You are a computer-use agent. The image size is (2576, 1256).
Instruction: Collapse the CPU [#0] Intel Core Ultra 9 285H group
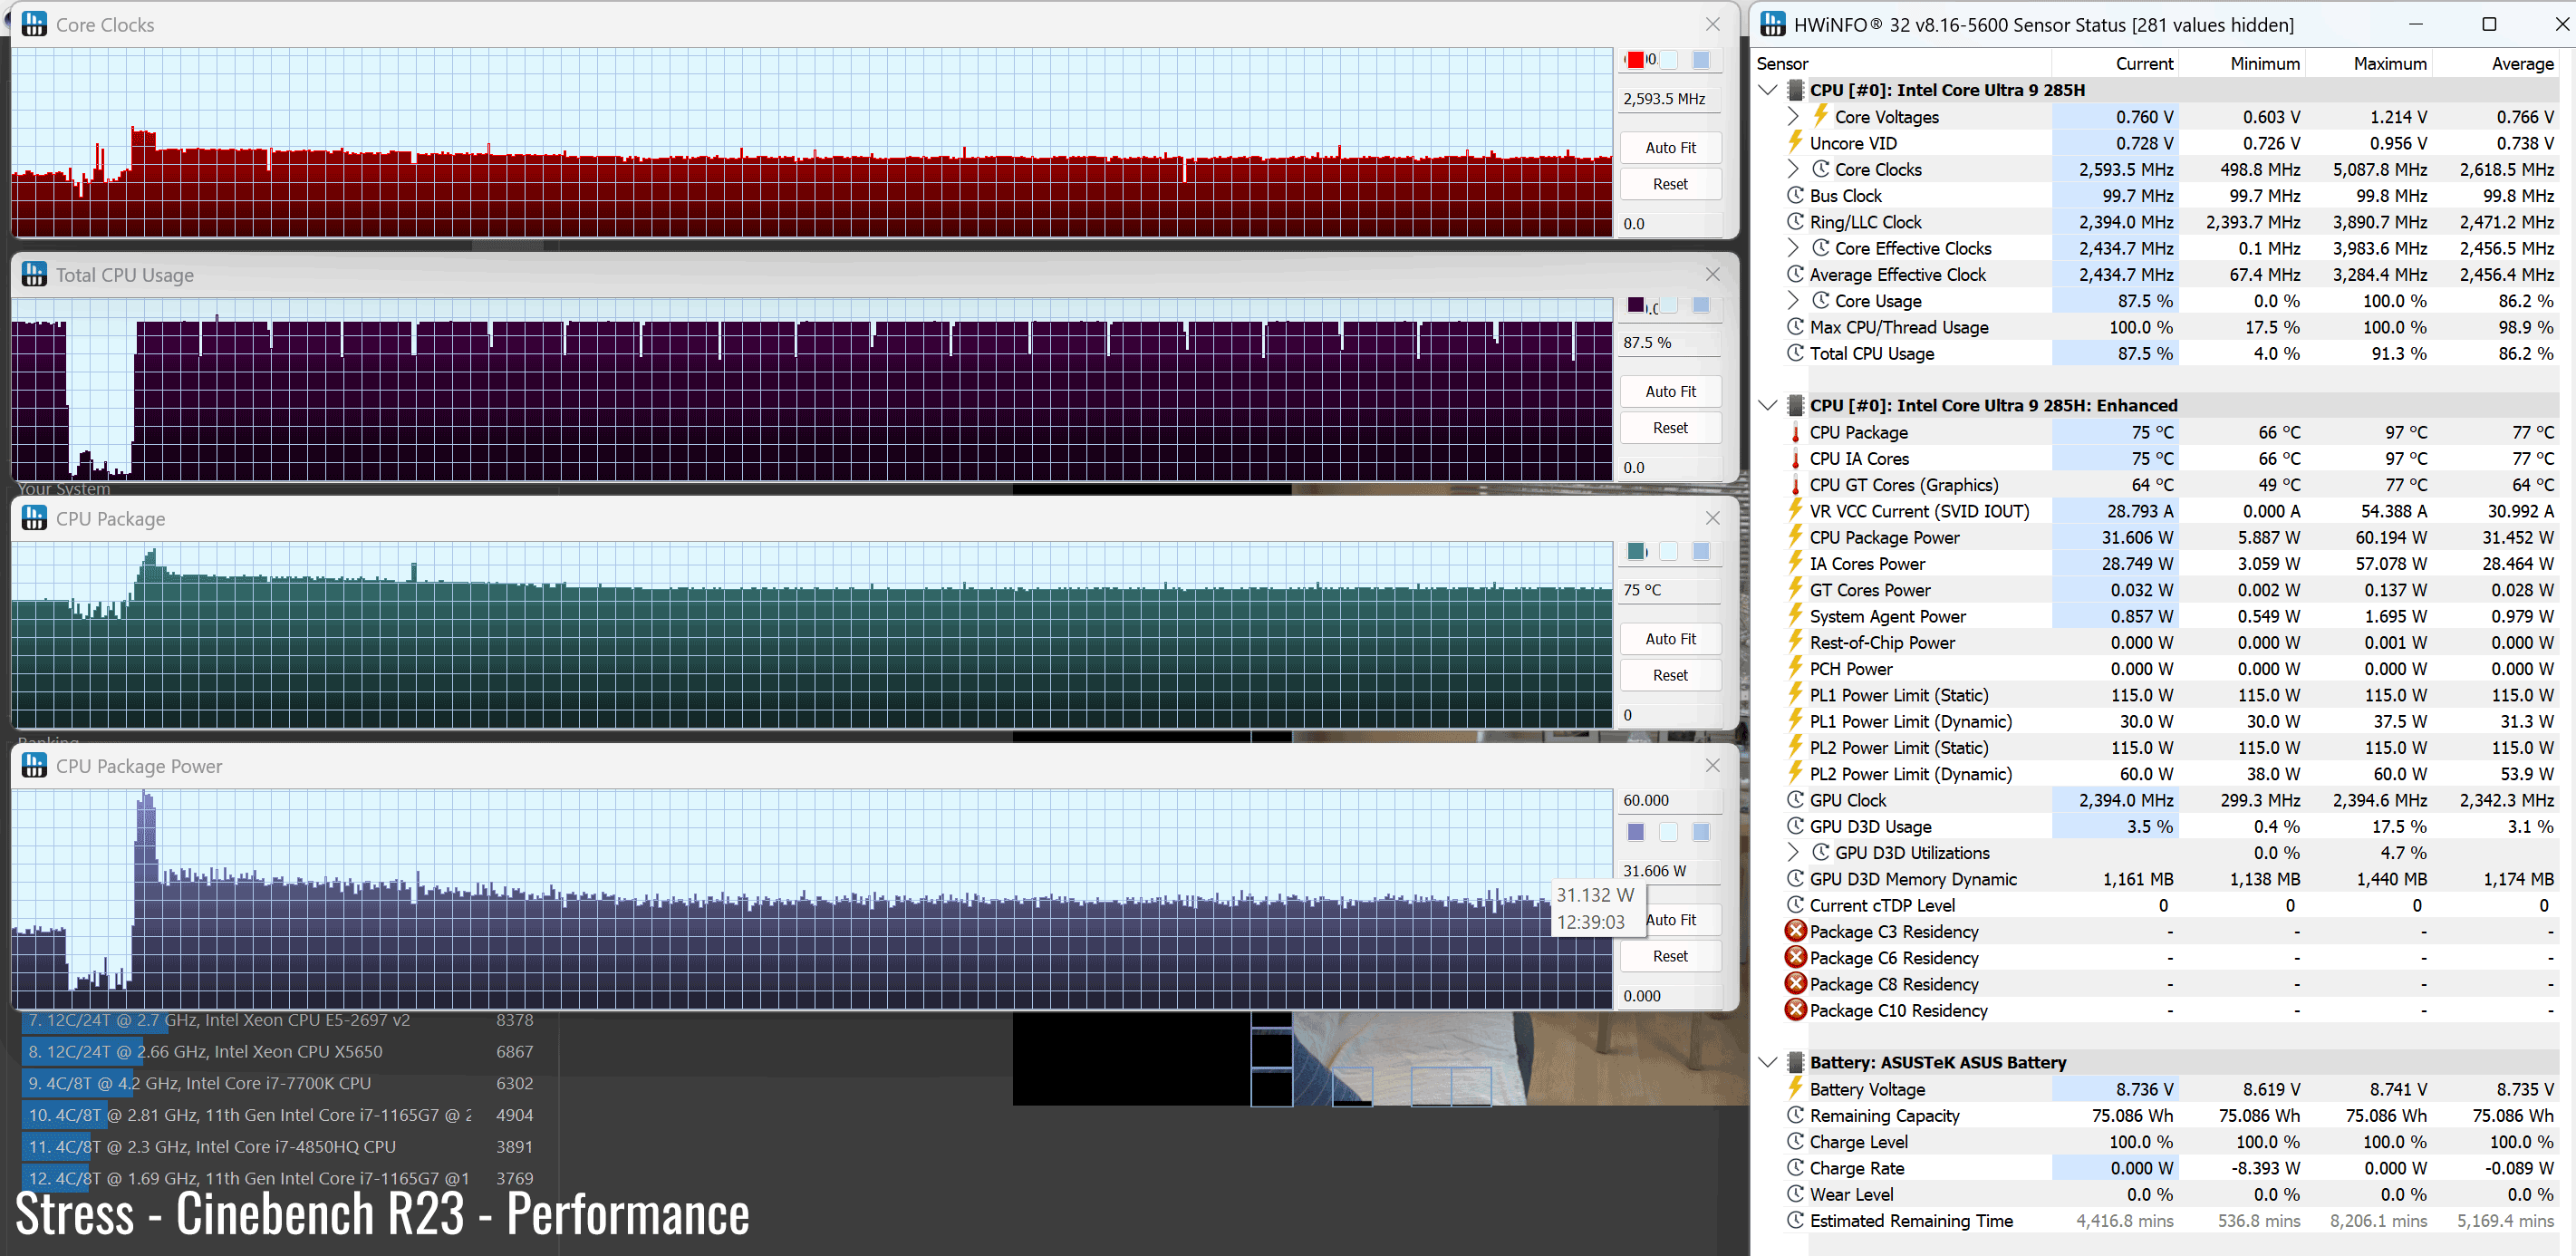coord(1767,89)
